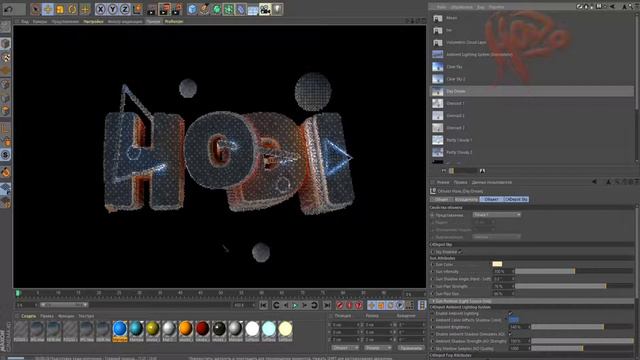Switch to Объект tab in attributes
Screen dimensions: 640x360
click(491, 199)
